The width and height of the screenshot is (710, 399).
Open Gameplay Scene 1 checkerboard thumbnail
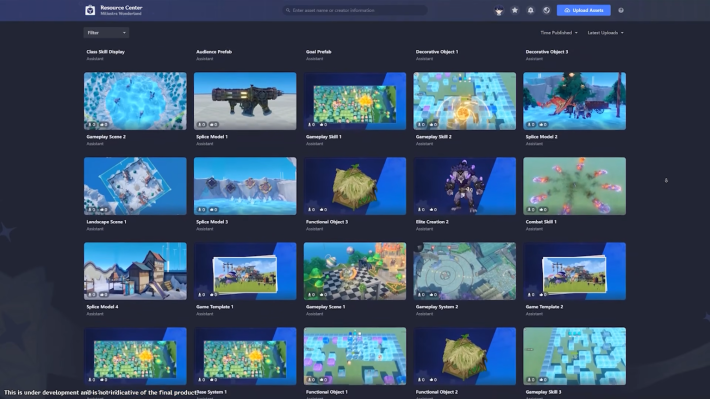(x=355, y=271)
